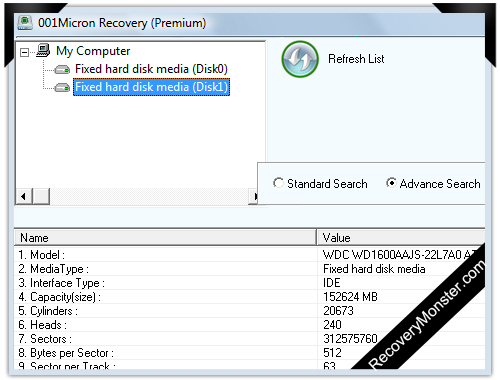Screen dimensions: 500x380
Task: Select Fixed hard disk media (Disk0)
Action: pos(151,69)
